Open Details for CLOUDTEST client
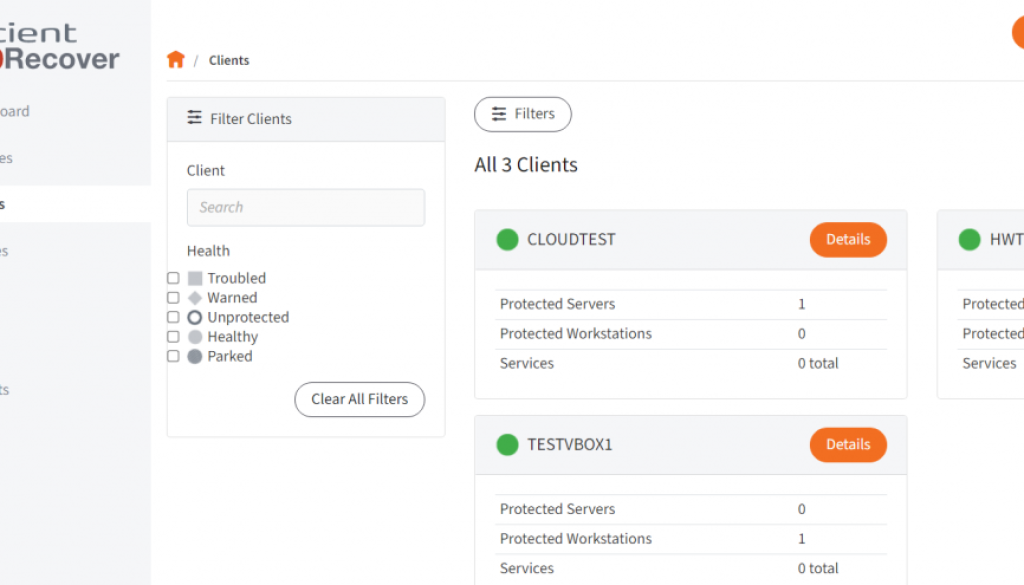 point(848,240)
